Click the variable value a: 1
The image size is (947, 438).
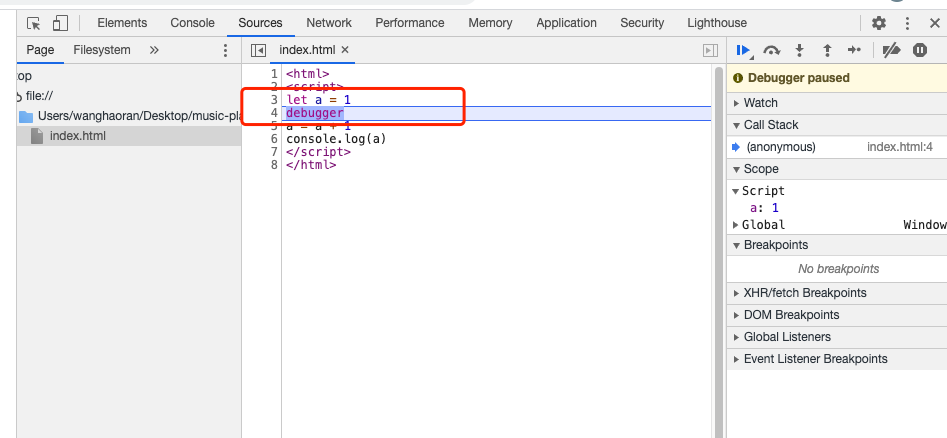(764, 208)
